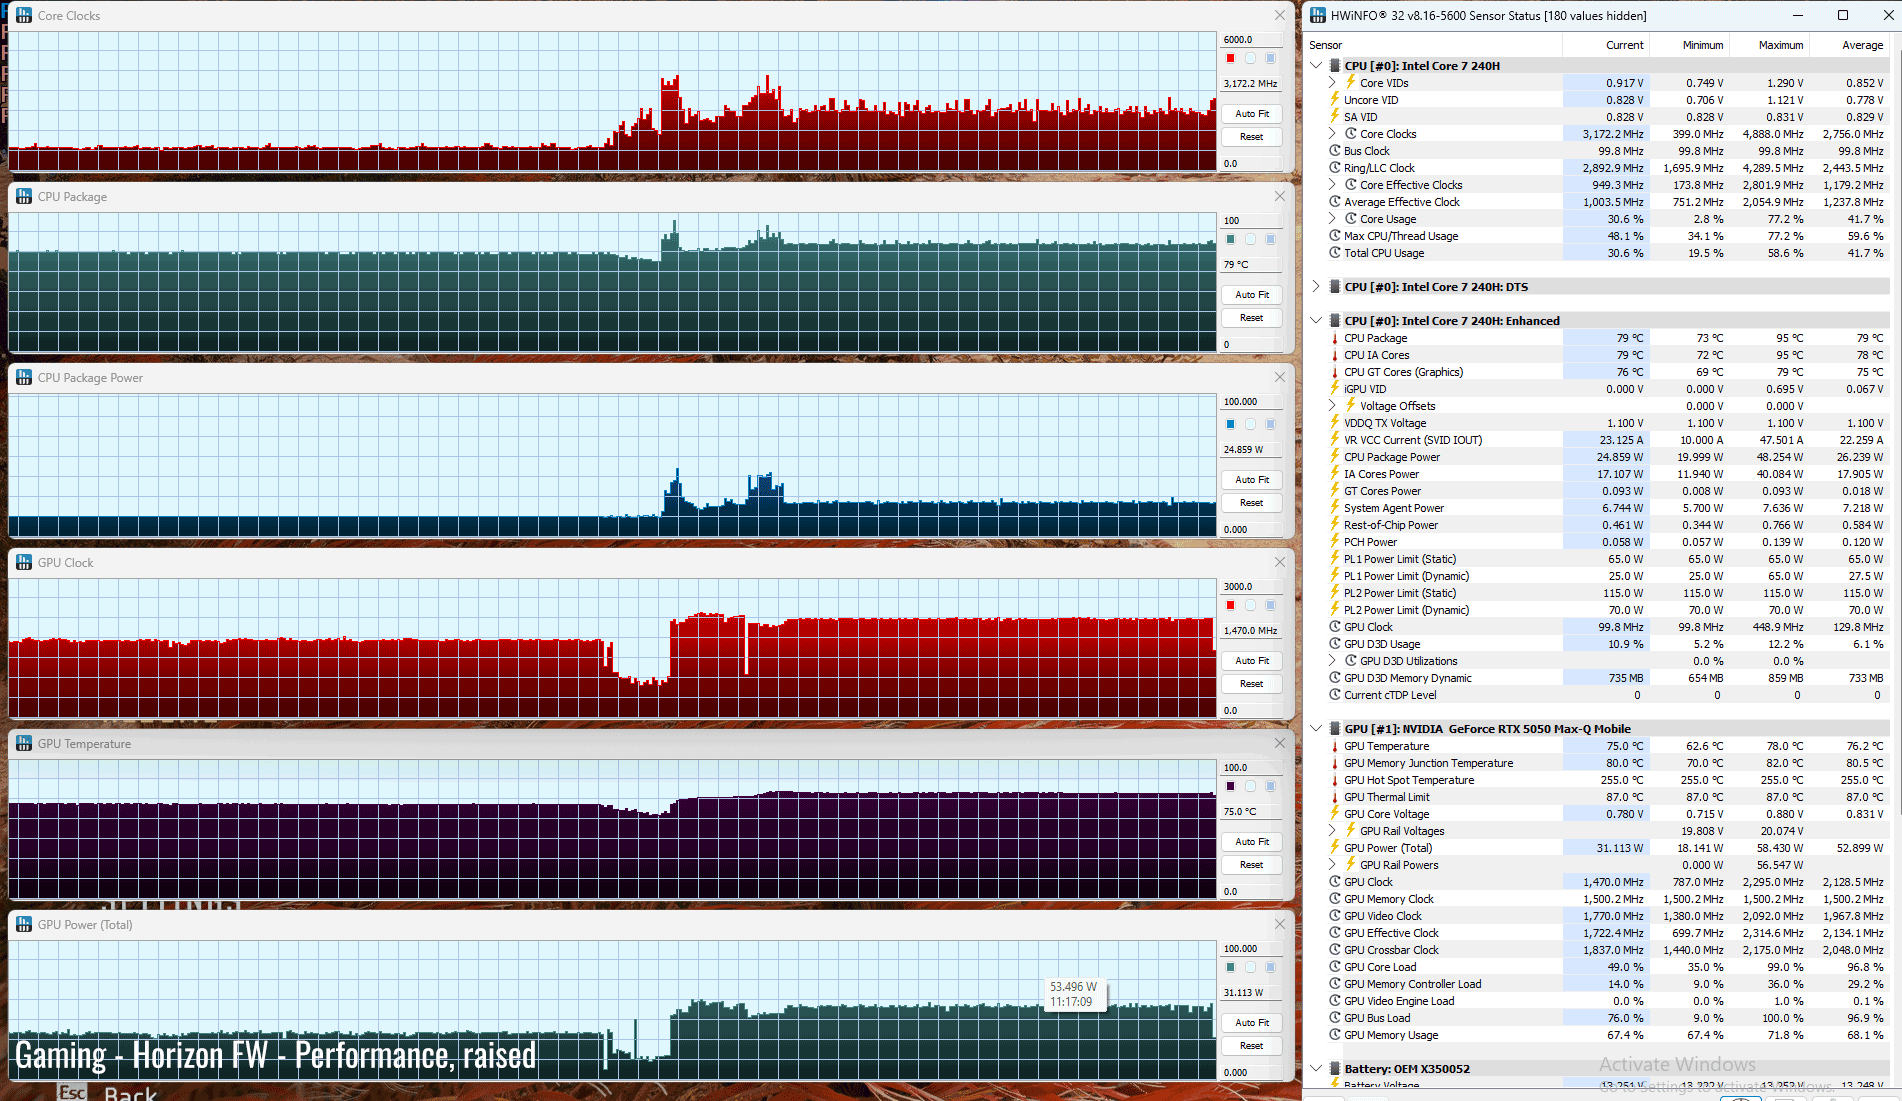Screen dimensions: 1902x1101
Task: Click Auto Fit in the GPU Clock graph
Action: click(1251, 661)
